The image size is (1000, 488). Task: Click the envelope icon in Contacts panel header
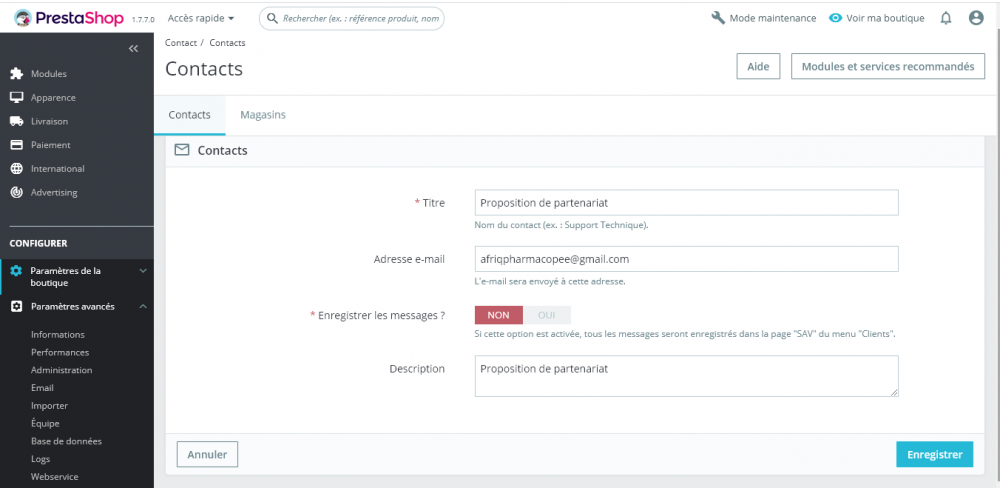pos(182,150)
